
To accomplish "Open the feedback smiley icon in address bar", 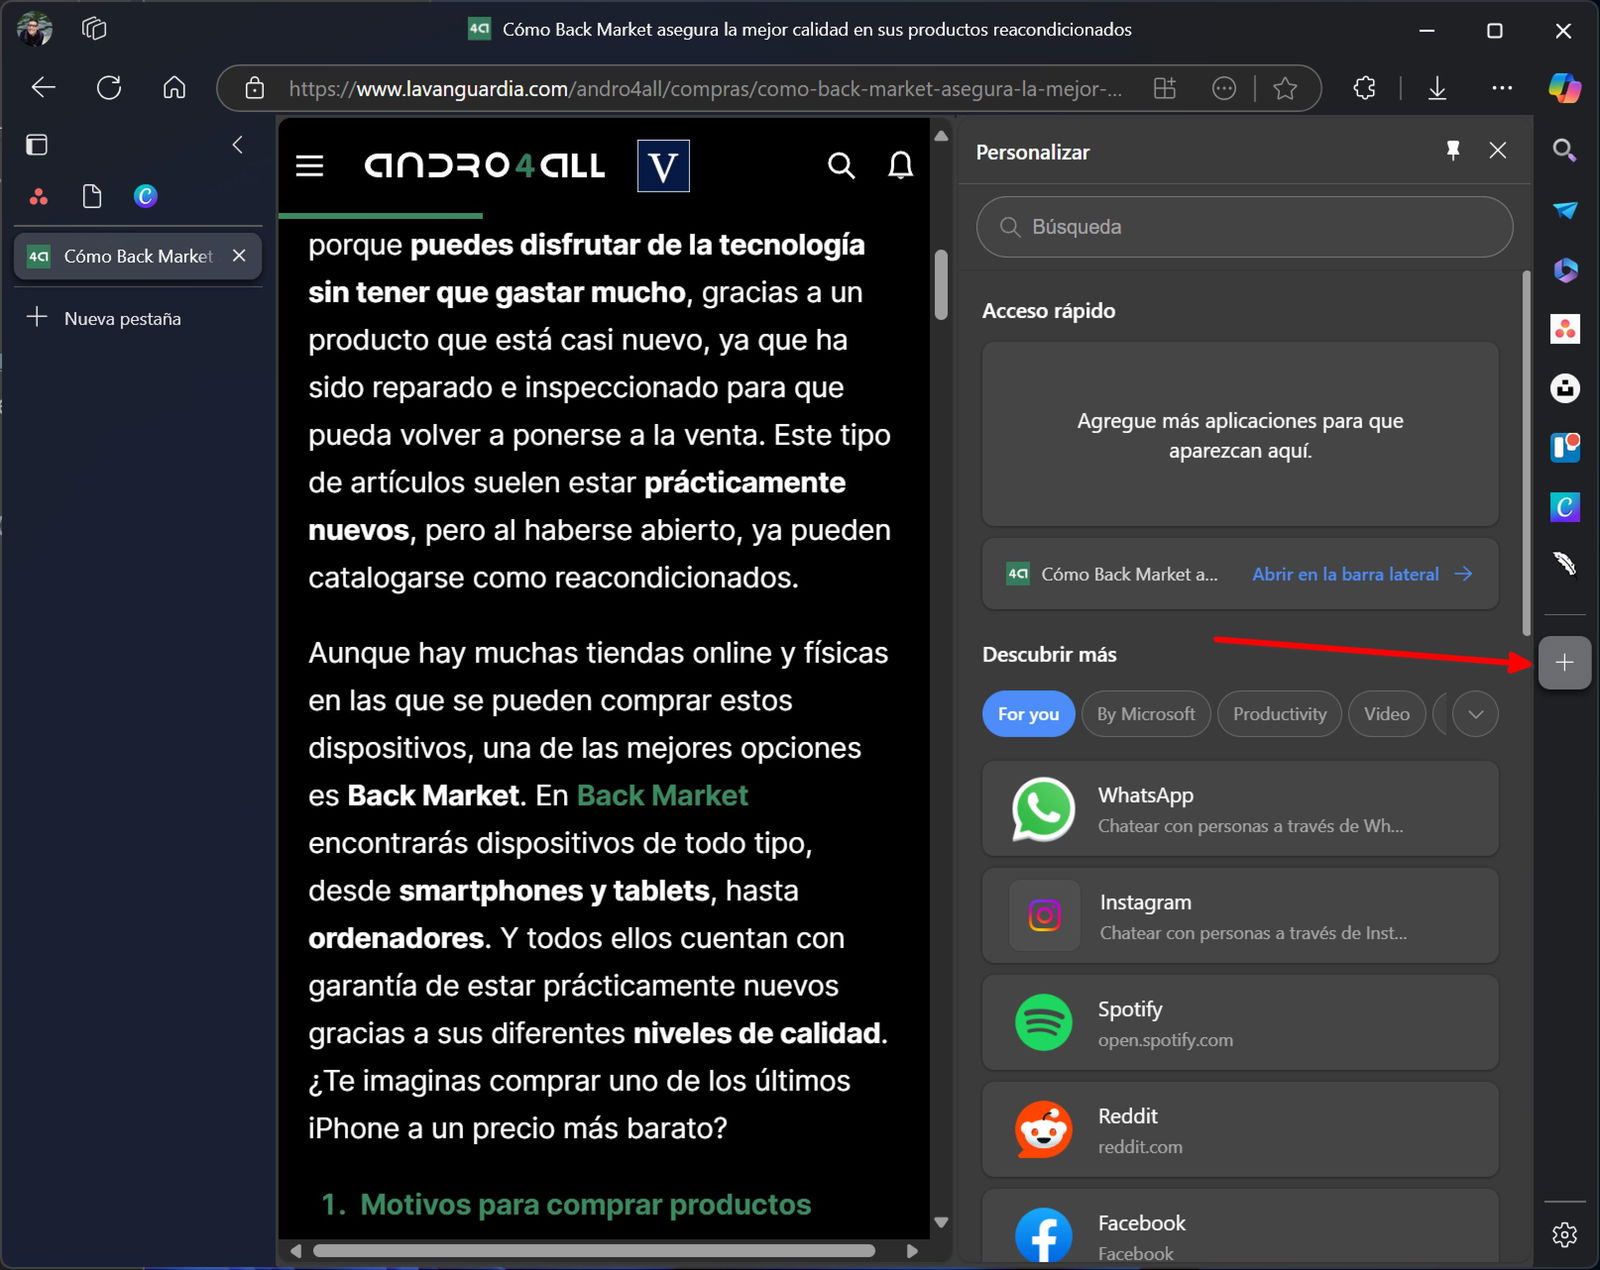I will click(1224, 88).
